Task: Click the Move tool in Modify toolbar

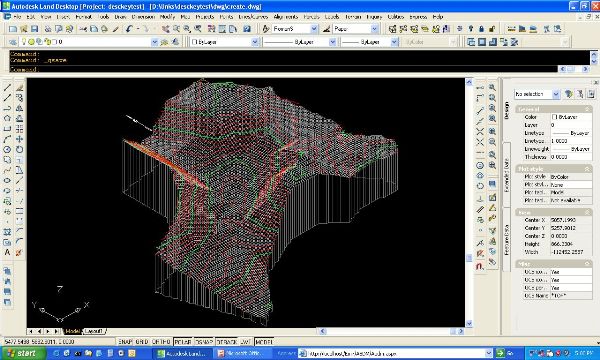Action: (x=19, y=139)
